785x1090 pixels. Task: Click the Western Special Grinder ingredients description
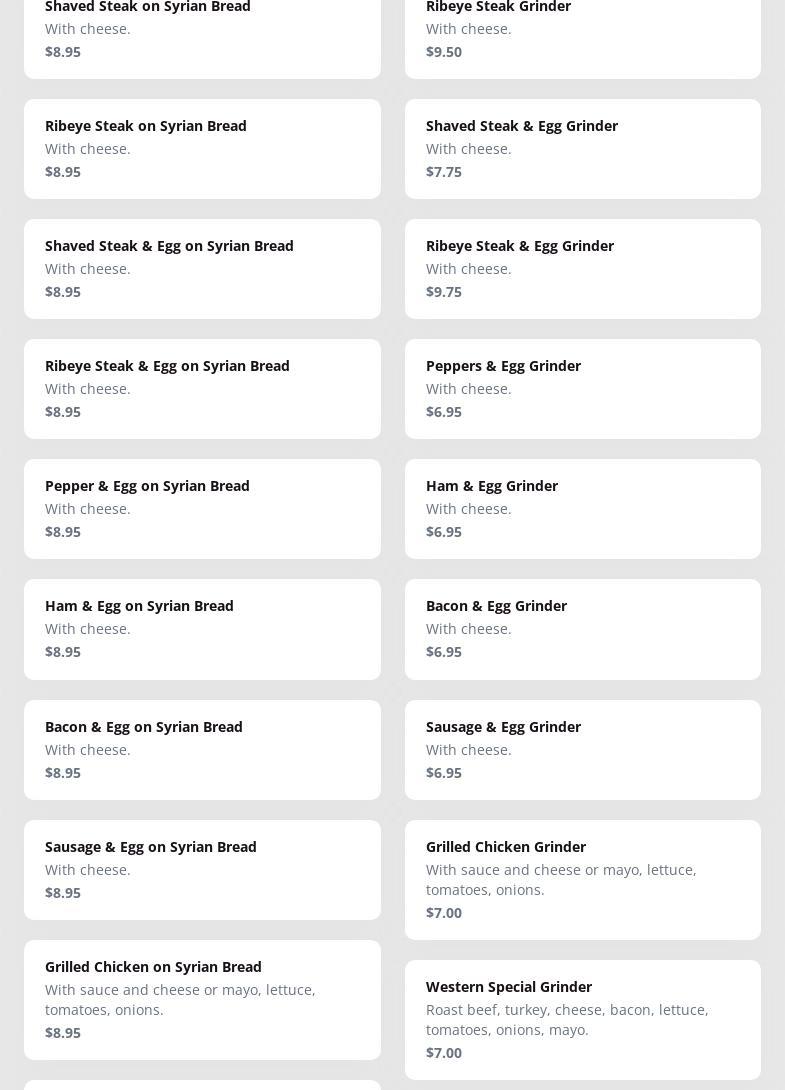pos(567,1019)
